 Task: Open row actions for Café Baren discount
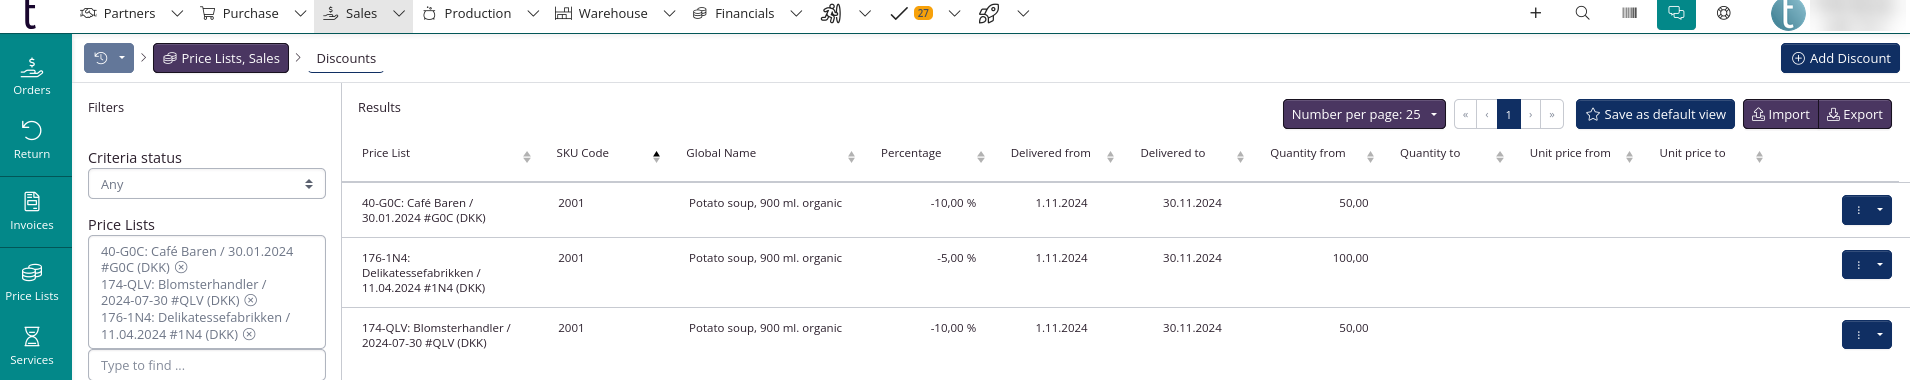(1866, 210)
